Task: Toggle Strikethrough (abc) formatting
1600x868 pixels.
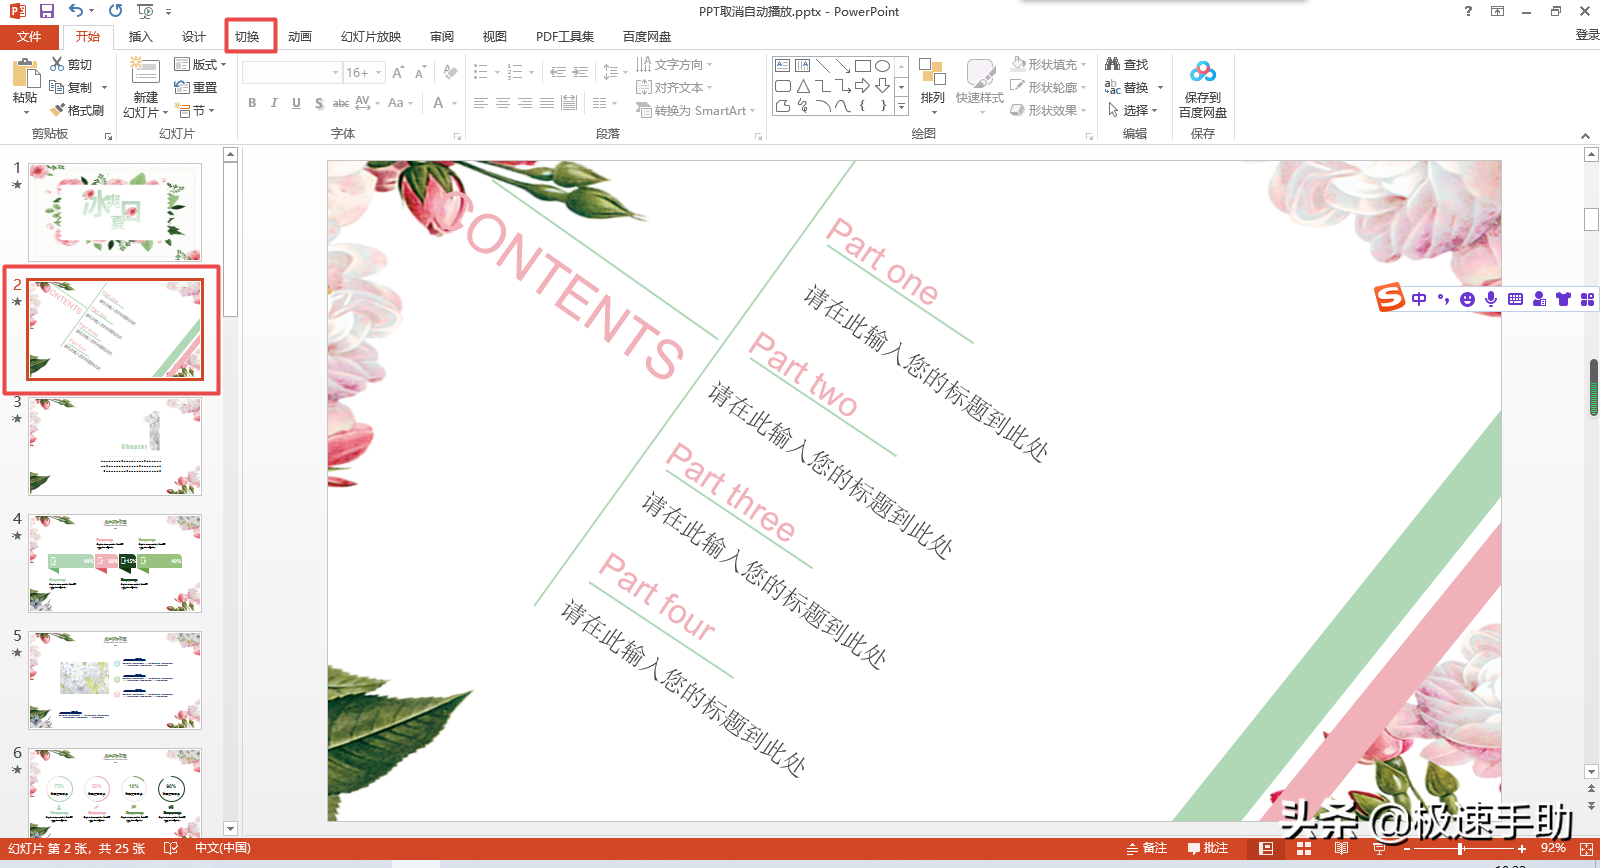Action: (341, 103)
